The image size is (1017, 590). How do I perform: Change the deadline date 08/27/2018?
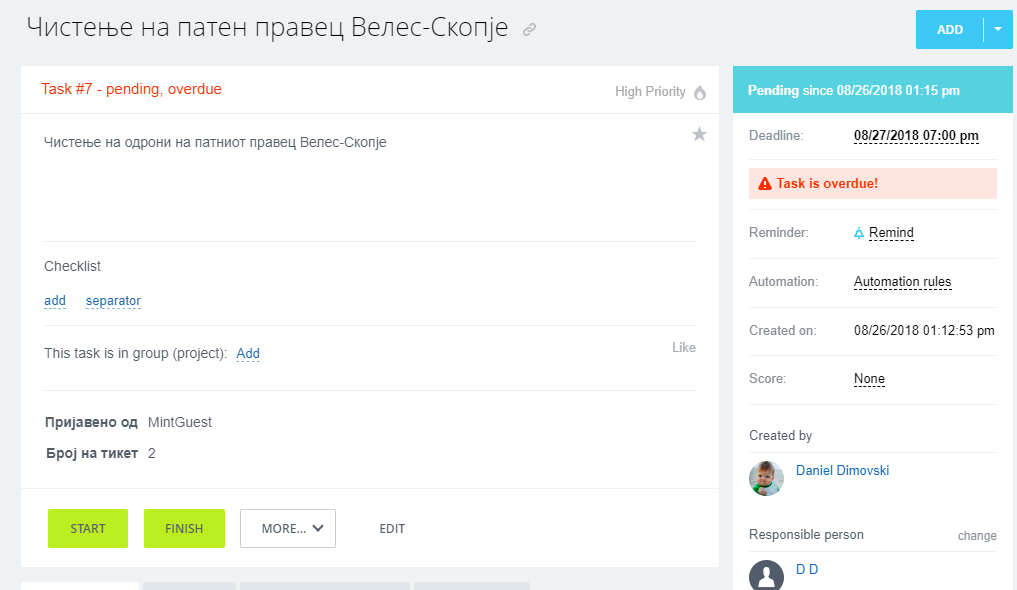click(915, 136)
